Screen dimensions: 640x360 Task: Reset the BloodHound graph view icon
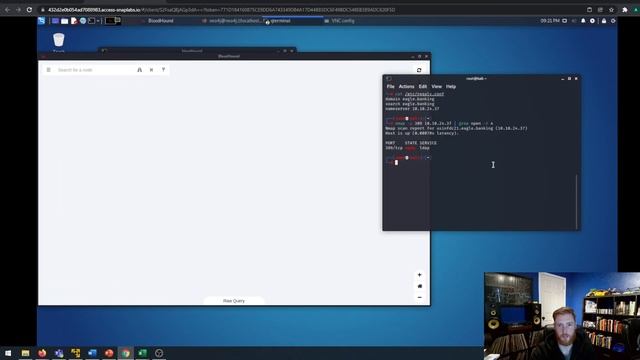419,286
